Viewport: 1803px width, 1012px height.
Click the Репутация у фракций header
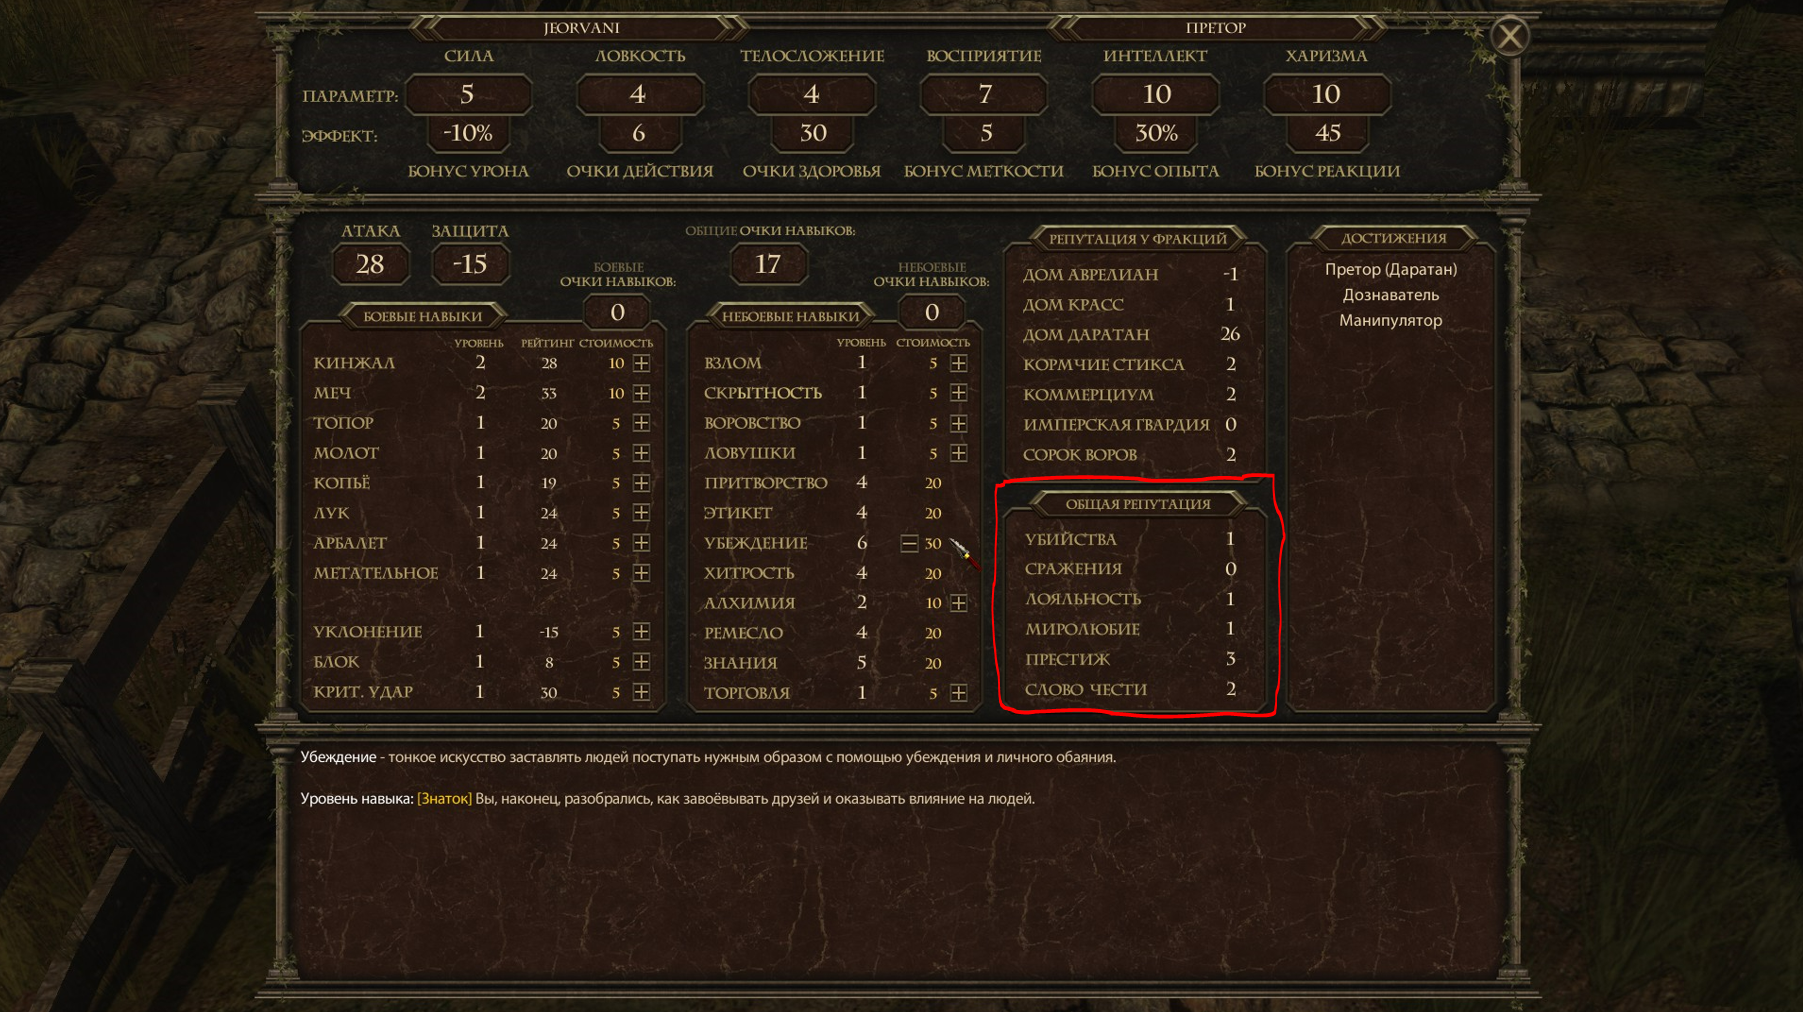(1137, 239)
